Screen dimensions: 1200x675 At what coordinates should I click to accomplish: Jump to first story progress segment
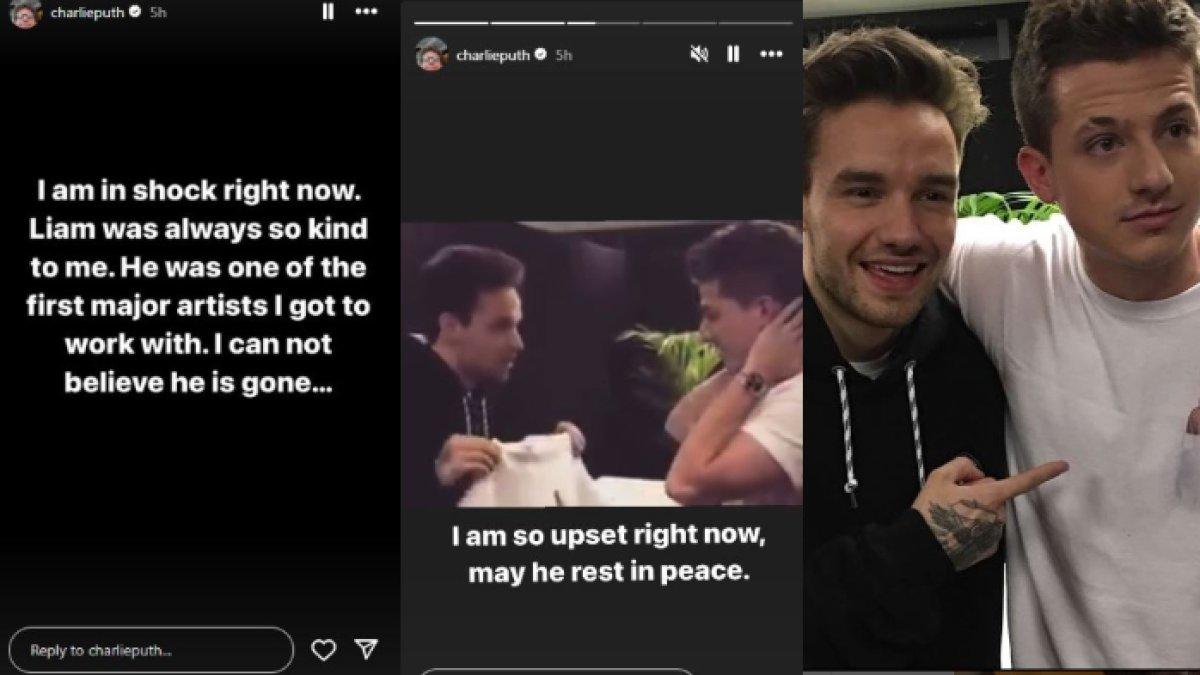click(x=451, y=22)
